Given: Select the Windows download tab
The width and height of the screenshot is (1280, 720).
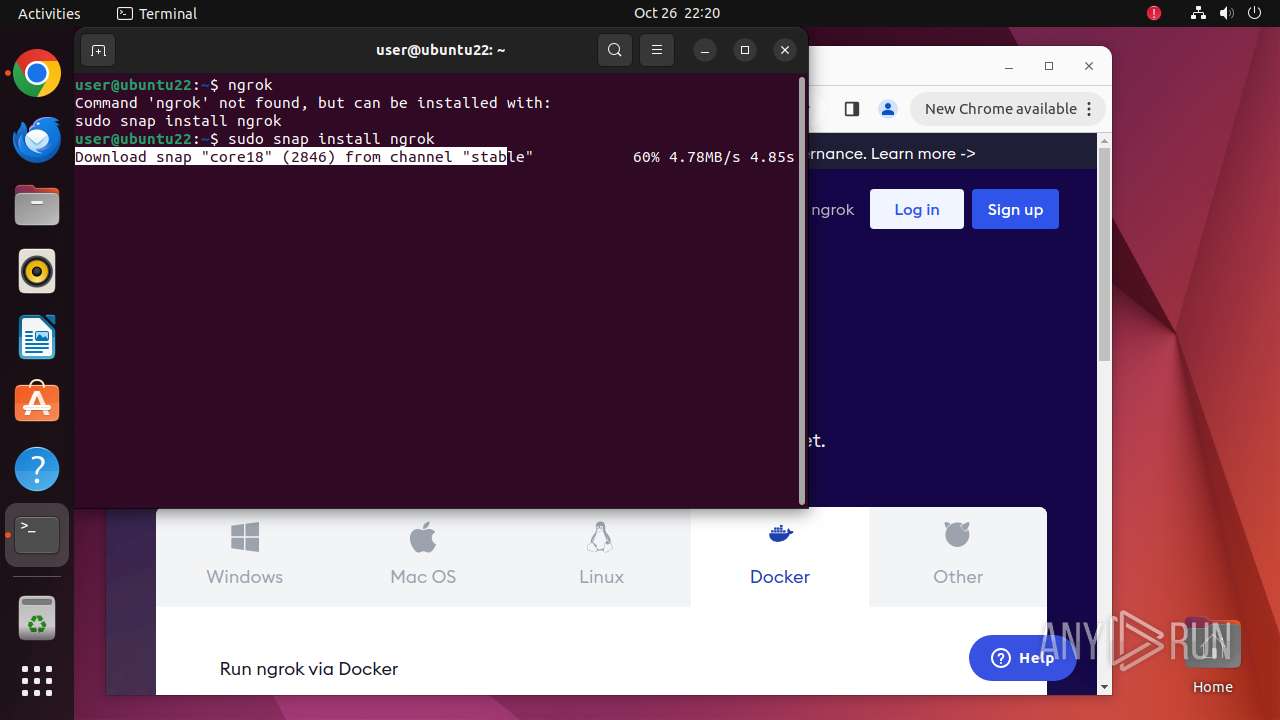Looking at the screenshot, I should click(245, 556).
